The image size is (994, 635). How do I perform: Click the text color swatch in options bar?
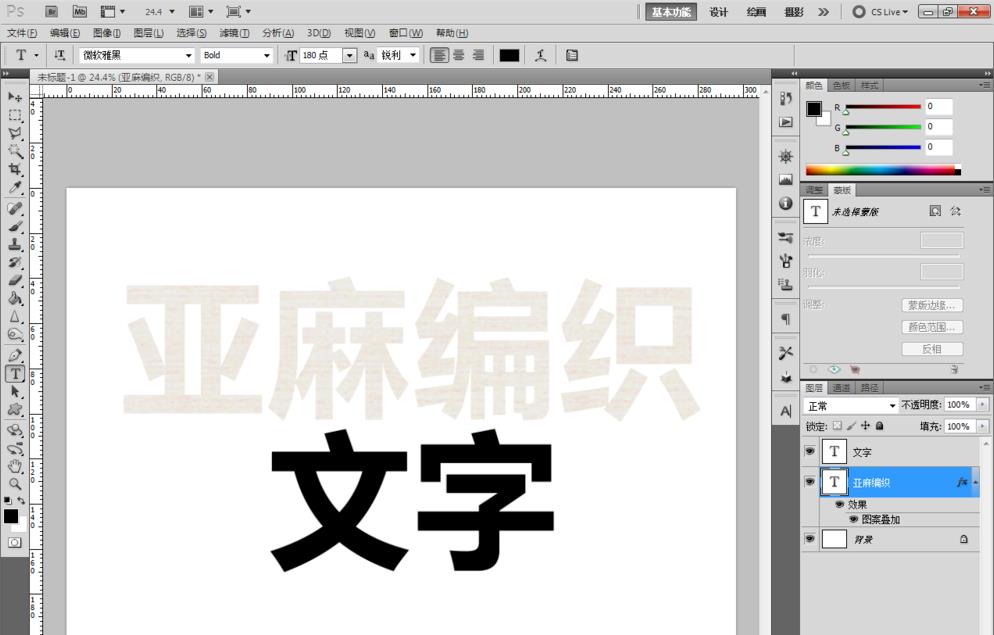coord(509,55)
